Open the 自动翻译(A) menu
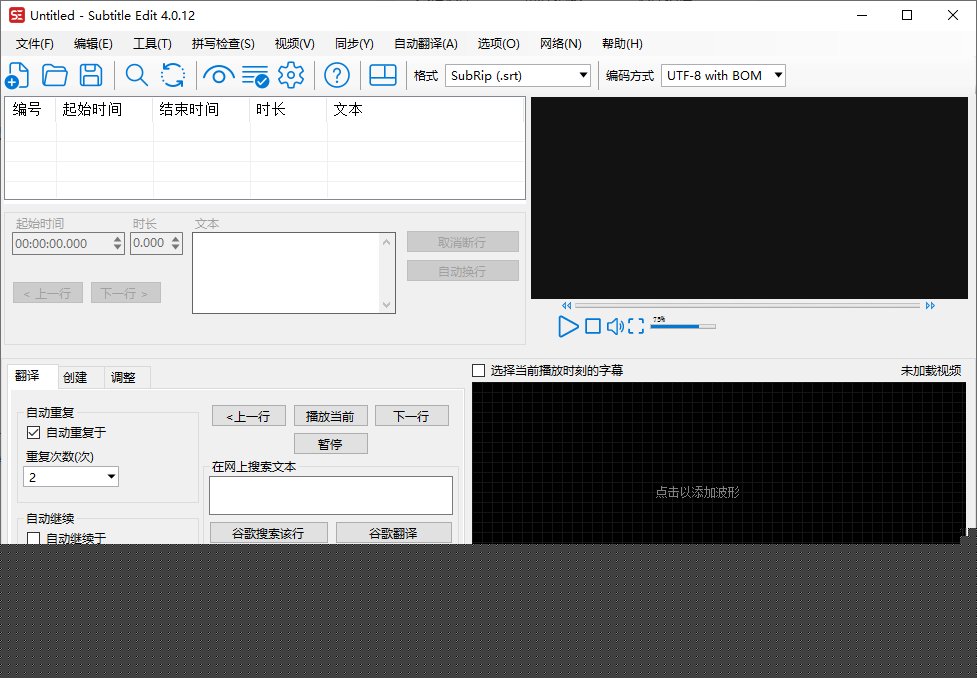The height and width of the screenshot is (678, 977). pyautogui.click(x=426, y=44)
